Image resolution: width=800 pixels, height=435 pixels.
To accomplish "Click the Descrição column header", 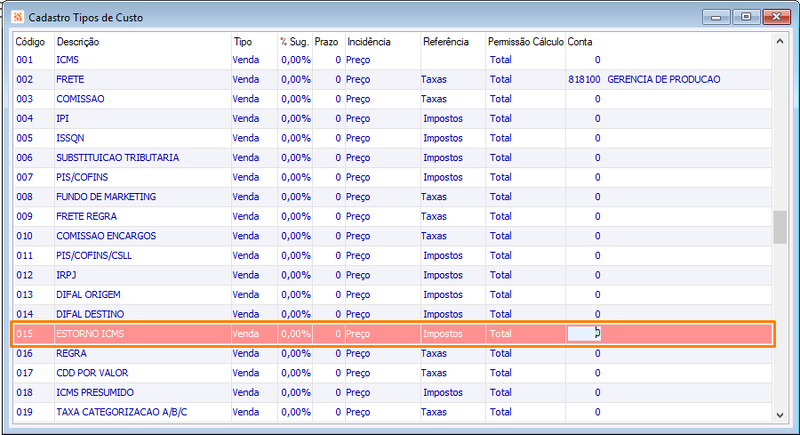I will [x=78, y=42].
